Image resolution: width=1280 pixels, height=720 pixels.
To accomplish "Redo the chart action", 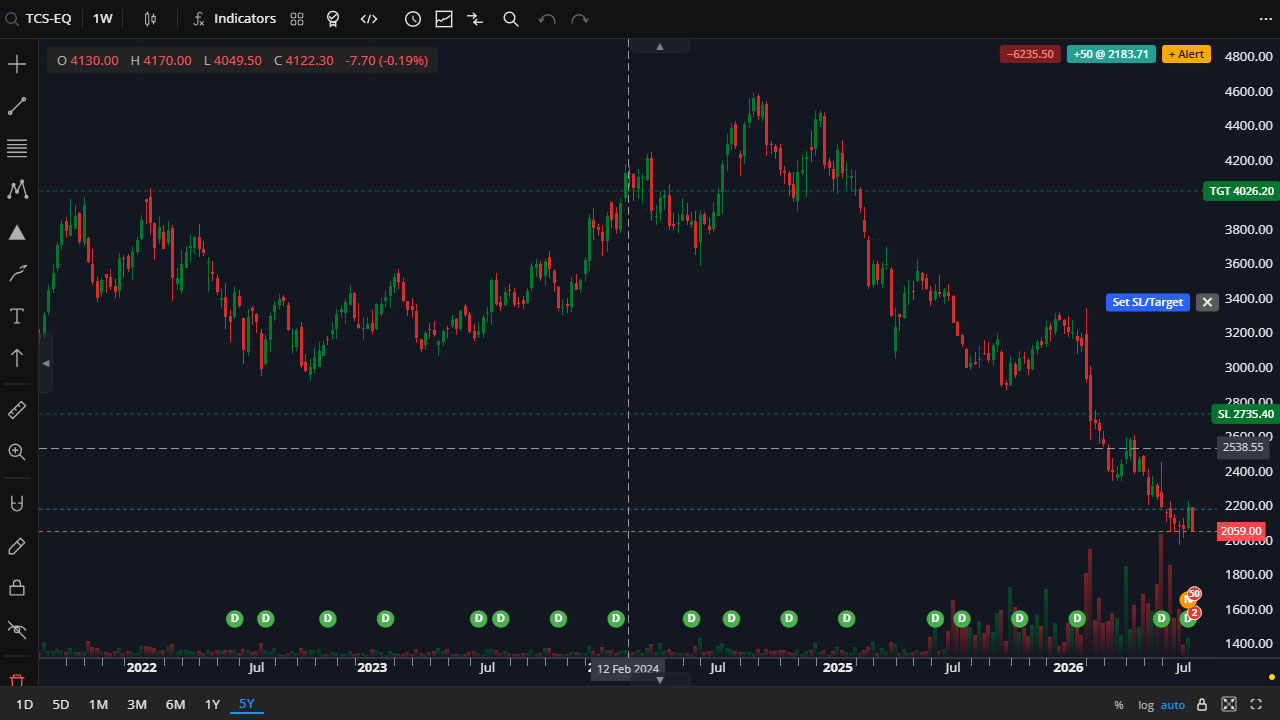I will (579, 19).
